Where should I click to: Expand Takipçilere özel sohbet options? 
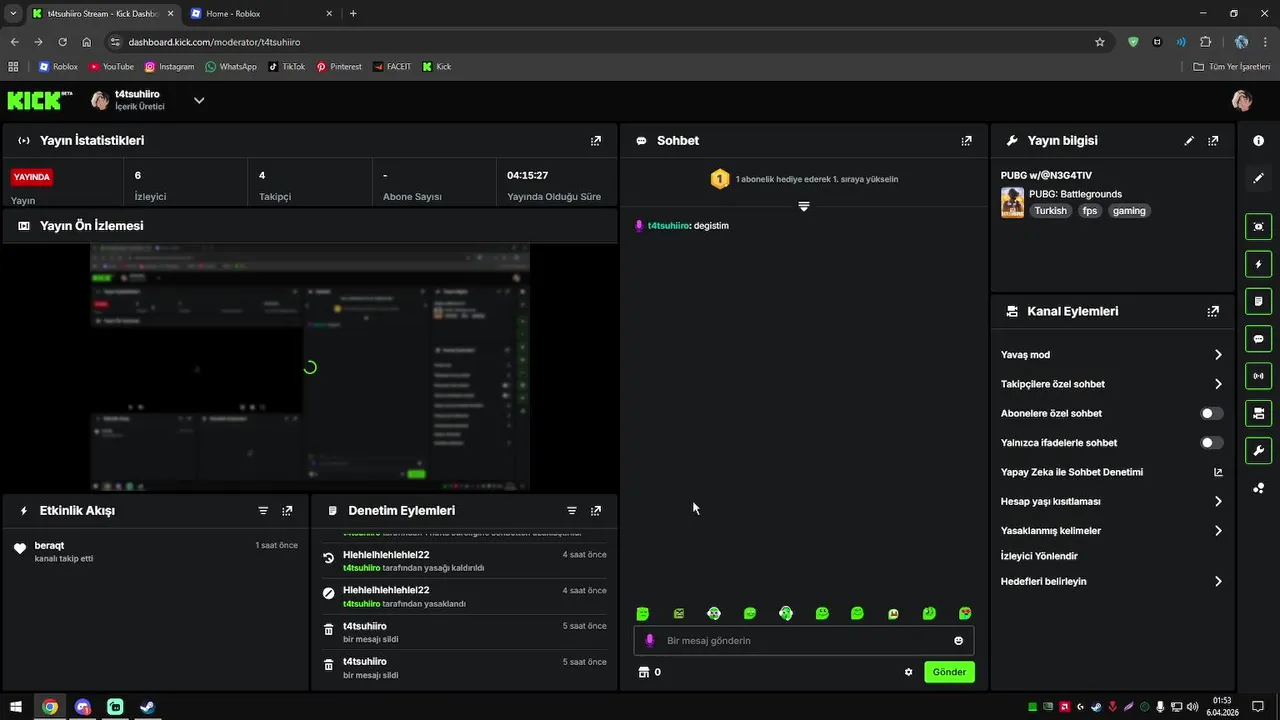pos(1218,384)
